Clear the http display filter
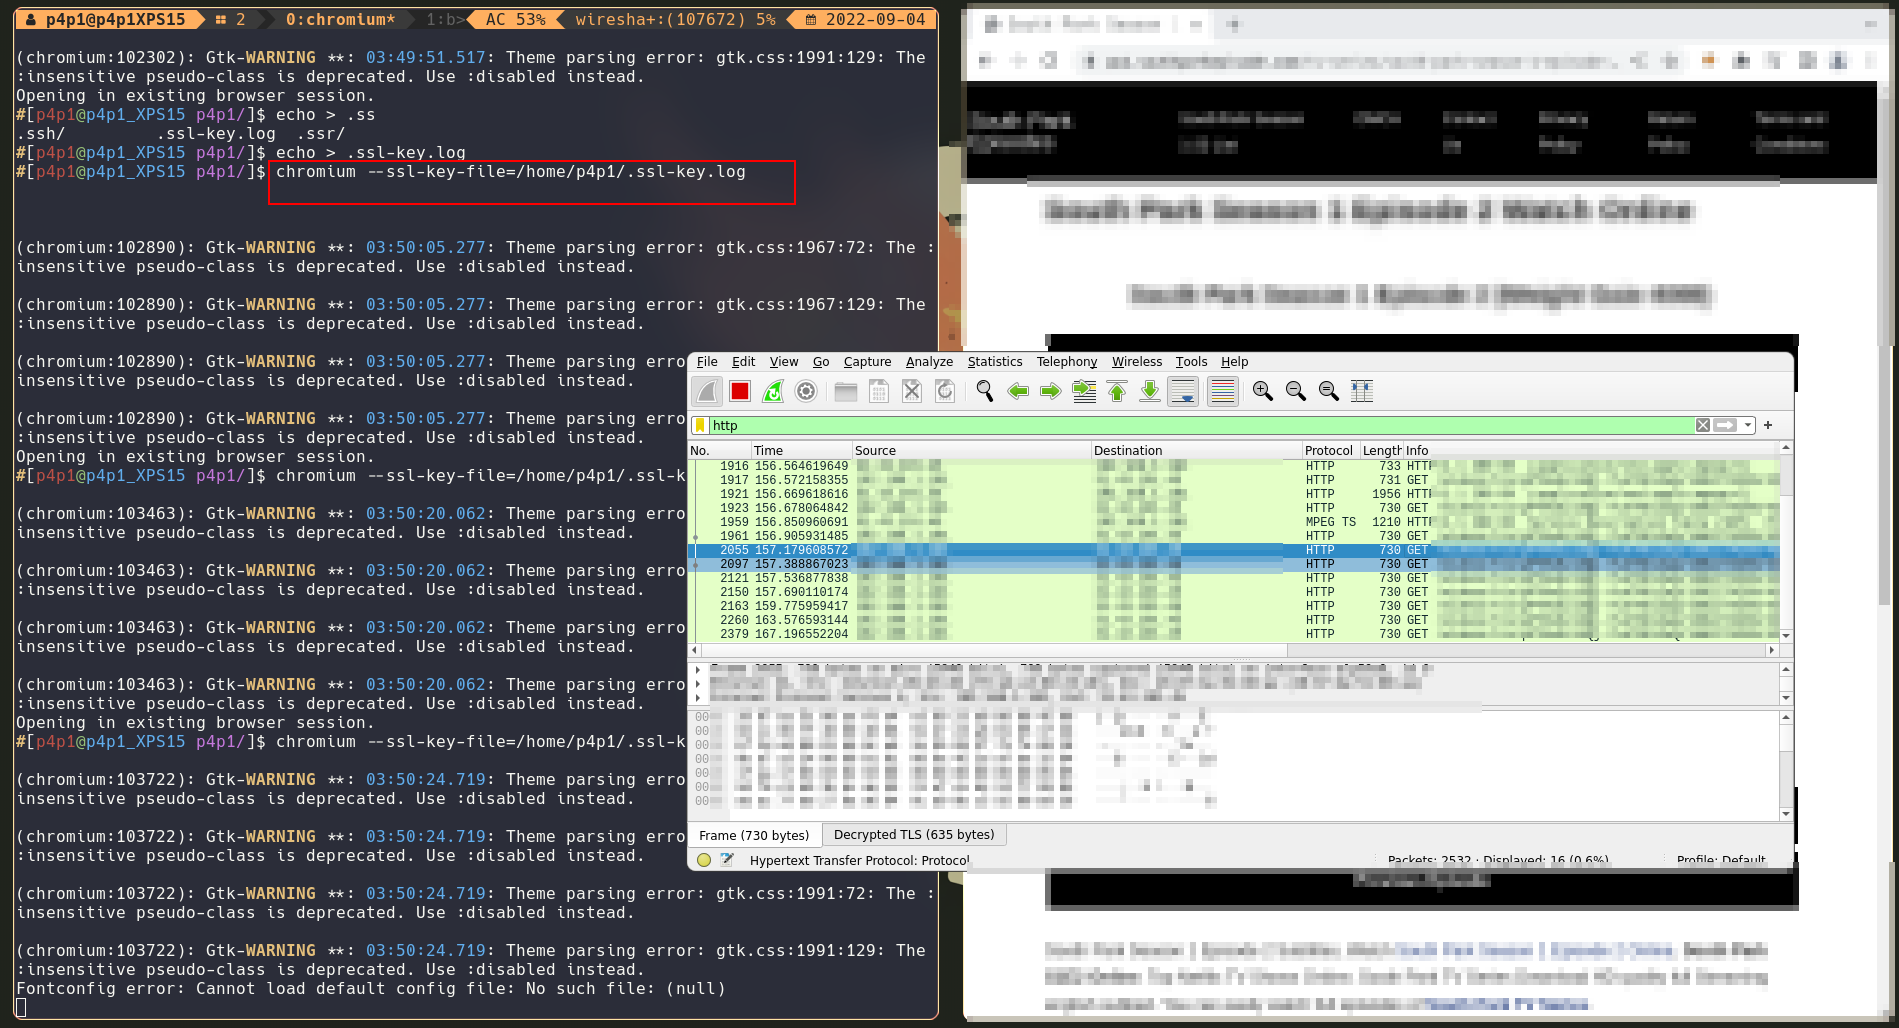Image resolution: width=1899 pixels, height=1028 pixels. click(x=1702, y=425)
